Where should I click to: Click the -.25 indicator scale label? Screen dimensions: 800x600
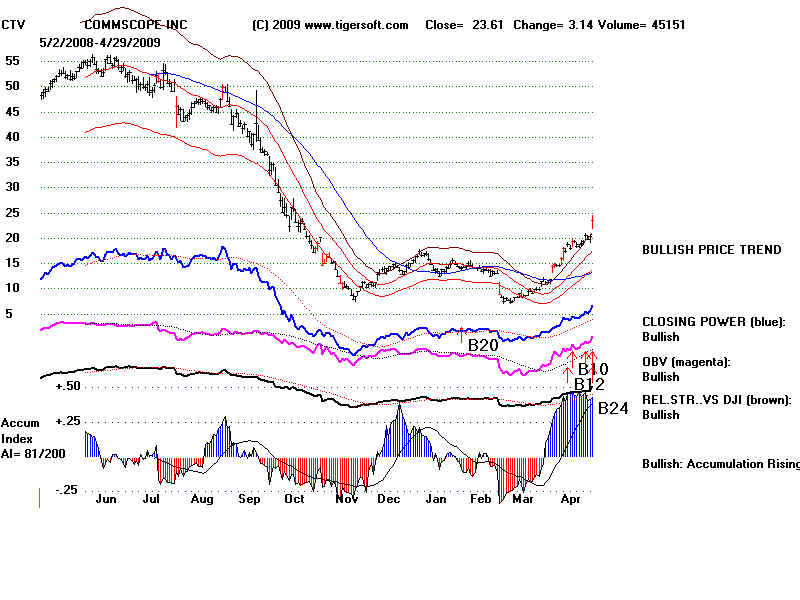pyautogui.click(x=67, y=490)
